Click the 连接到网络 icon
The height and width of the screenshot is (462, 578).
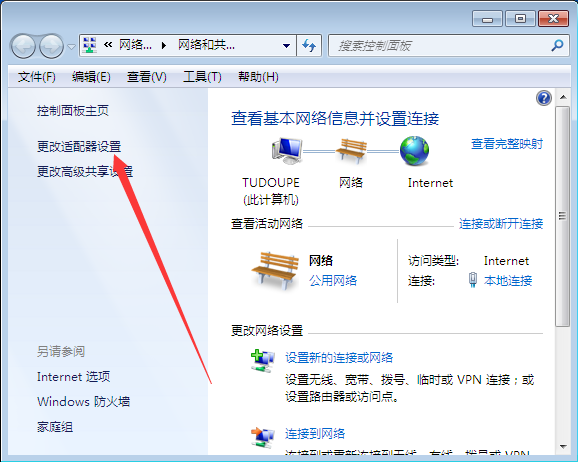click(262, 437)
